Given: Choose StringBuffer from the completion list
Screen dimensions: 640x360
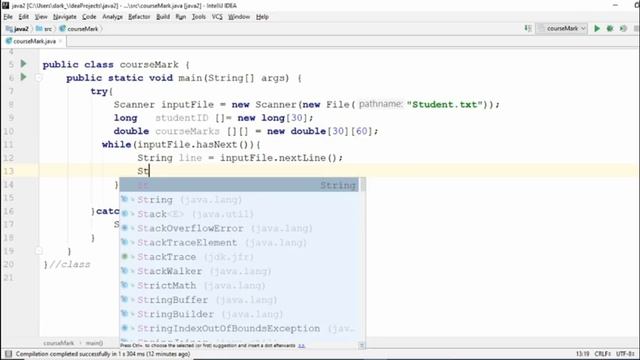Looking at the screenshot, I should tap(239, 300).
